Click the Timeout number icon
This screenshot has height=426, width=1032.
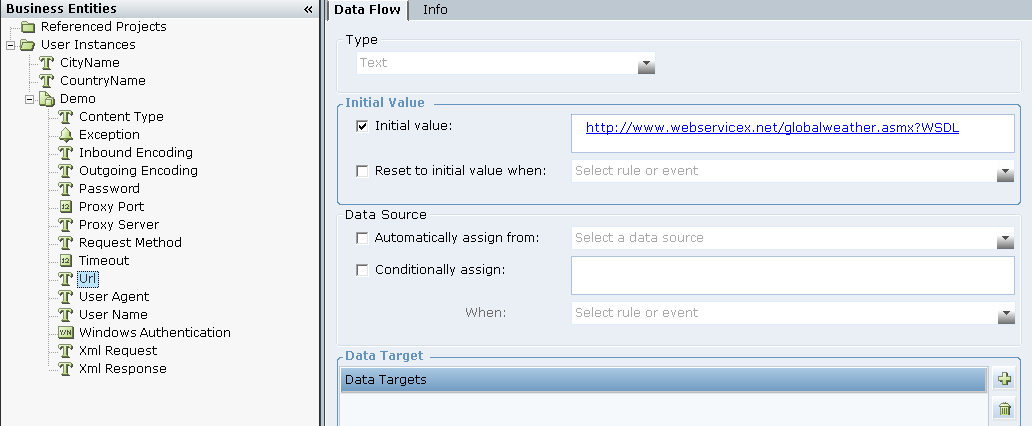pyautogui.click(x=65, y=261)
